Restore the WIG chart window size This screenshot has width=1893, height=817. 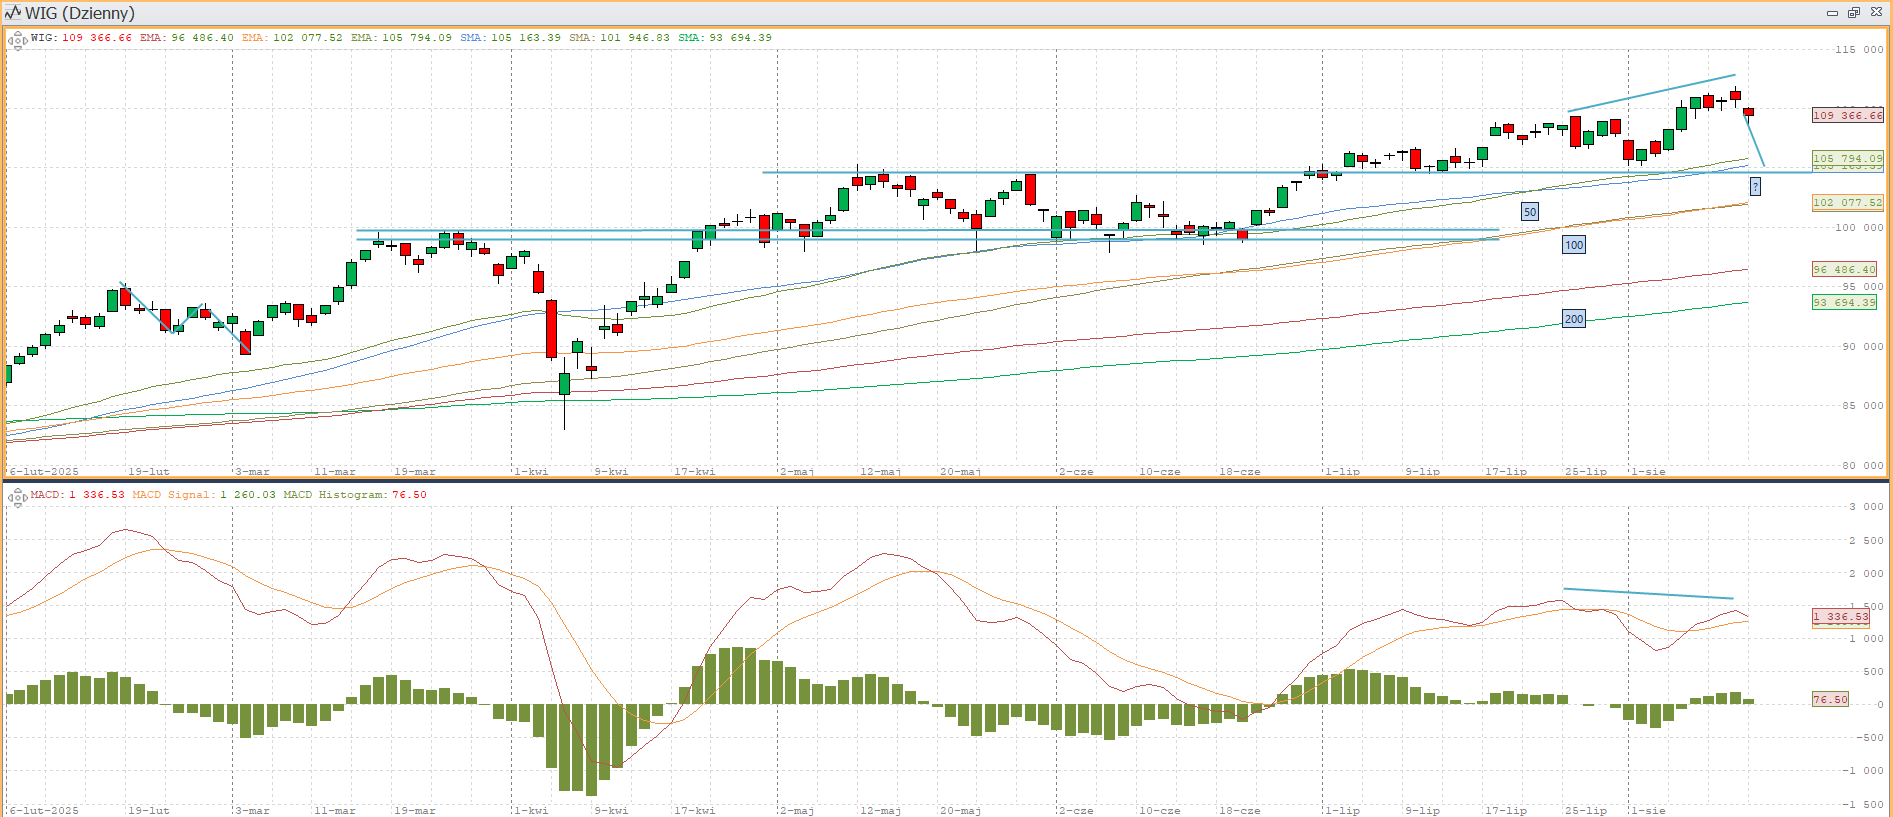point(1853,13)
